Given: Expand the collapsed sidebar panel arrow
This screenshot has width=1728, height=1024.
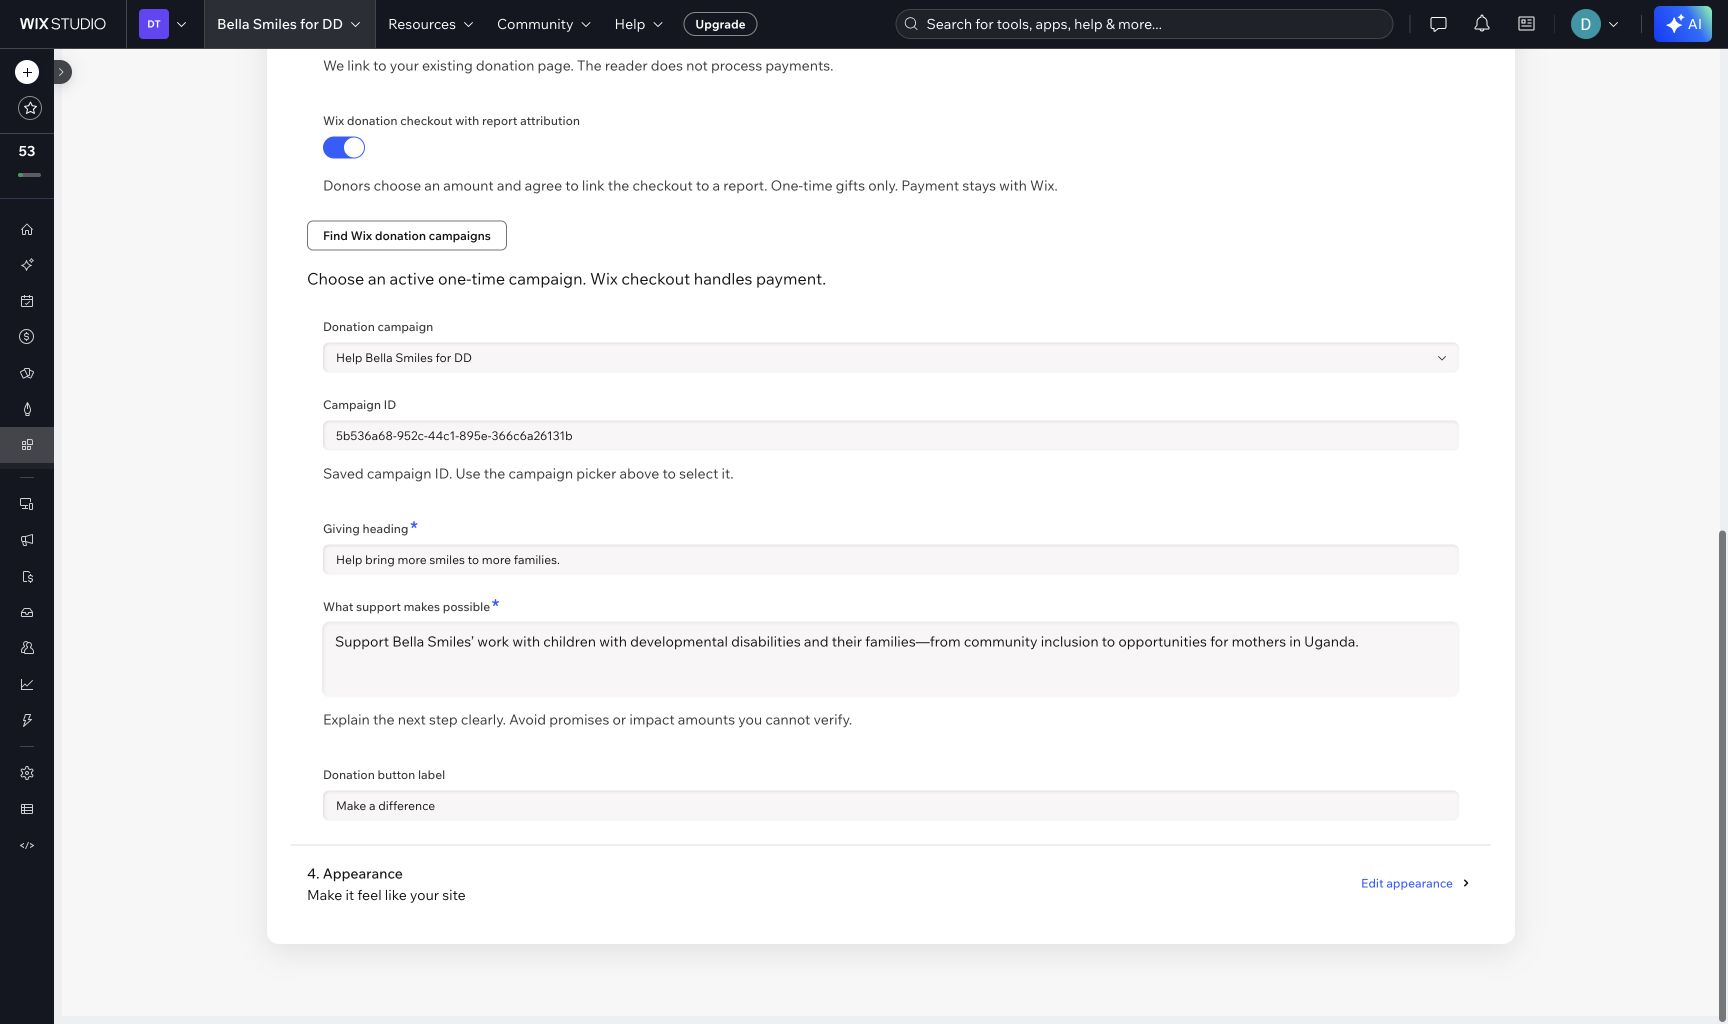Looking at the screenshot, I should pyautogui.click(x=61, y=72).
